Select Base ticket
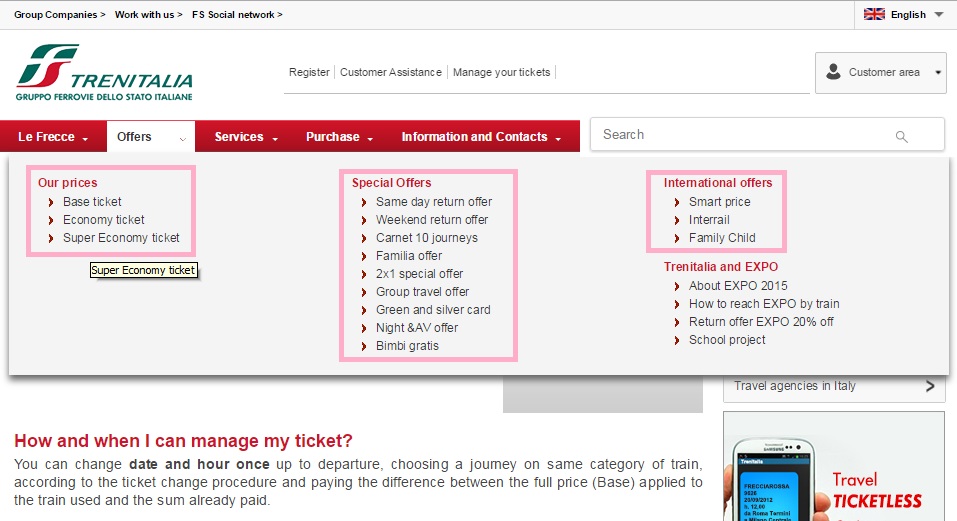This screenshot has width=957, height=521. tap(92, 201)
